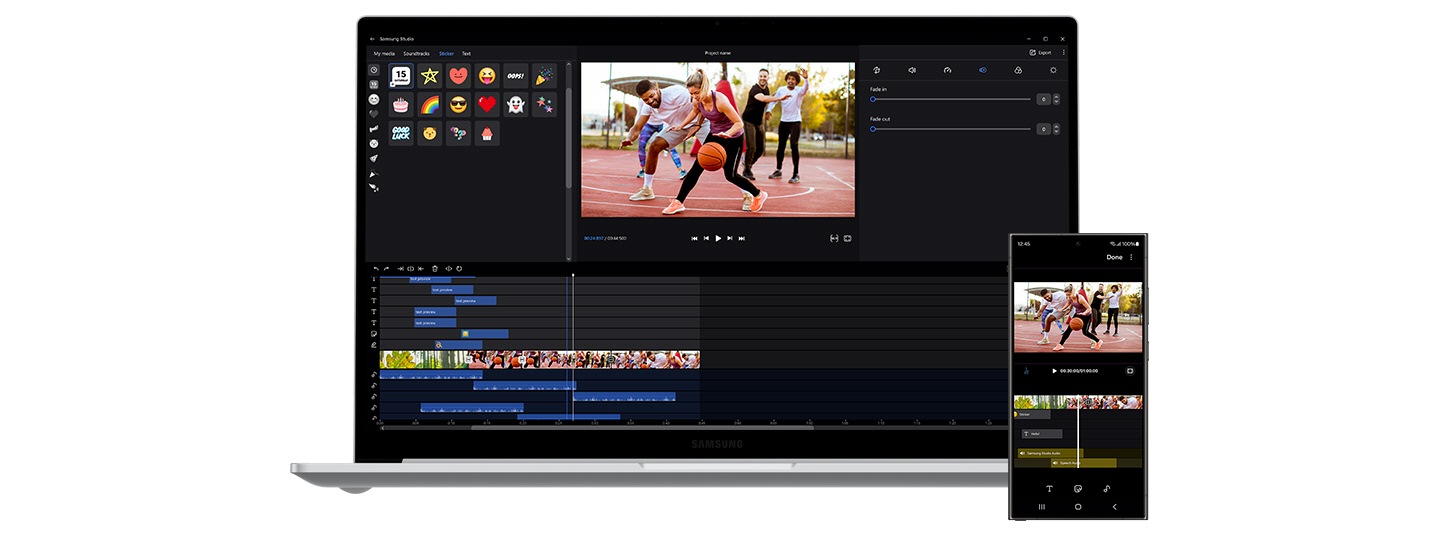Switch to the Soundtracks tab
The height and width of the screenshot is (539, 1440).
pos(416,53)
